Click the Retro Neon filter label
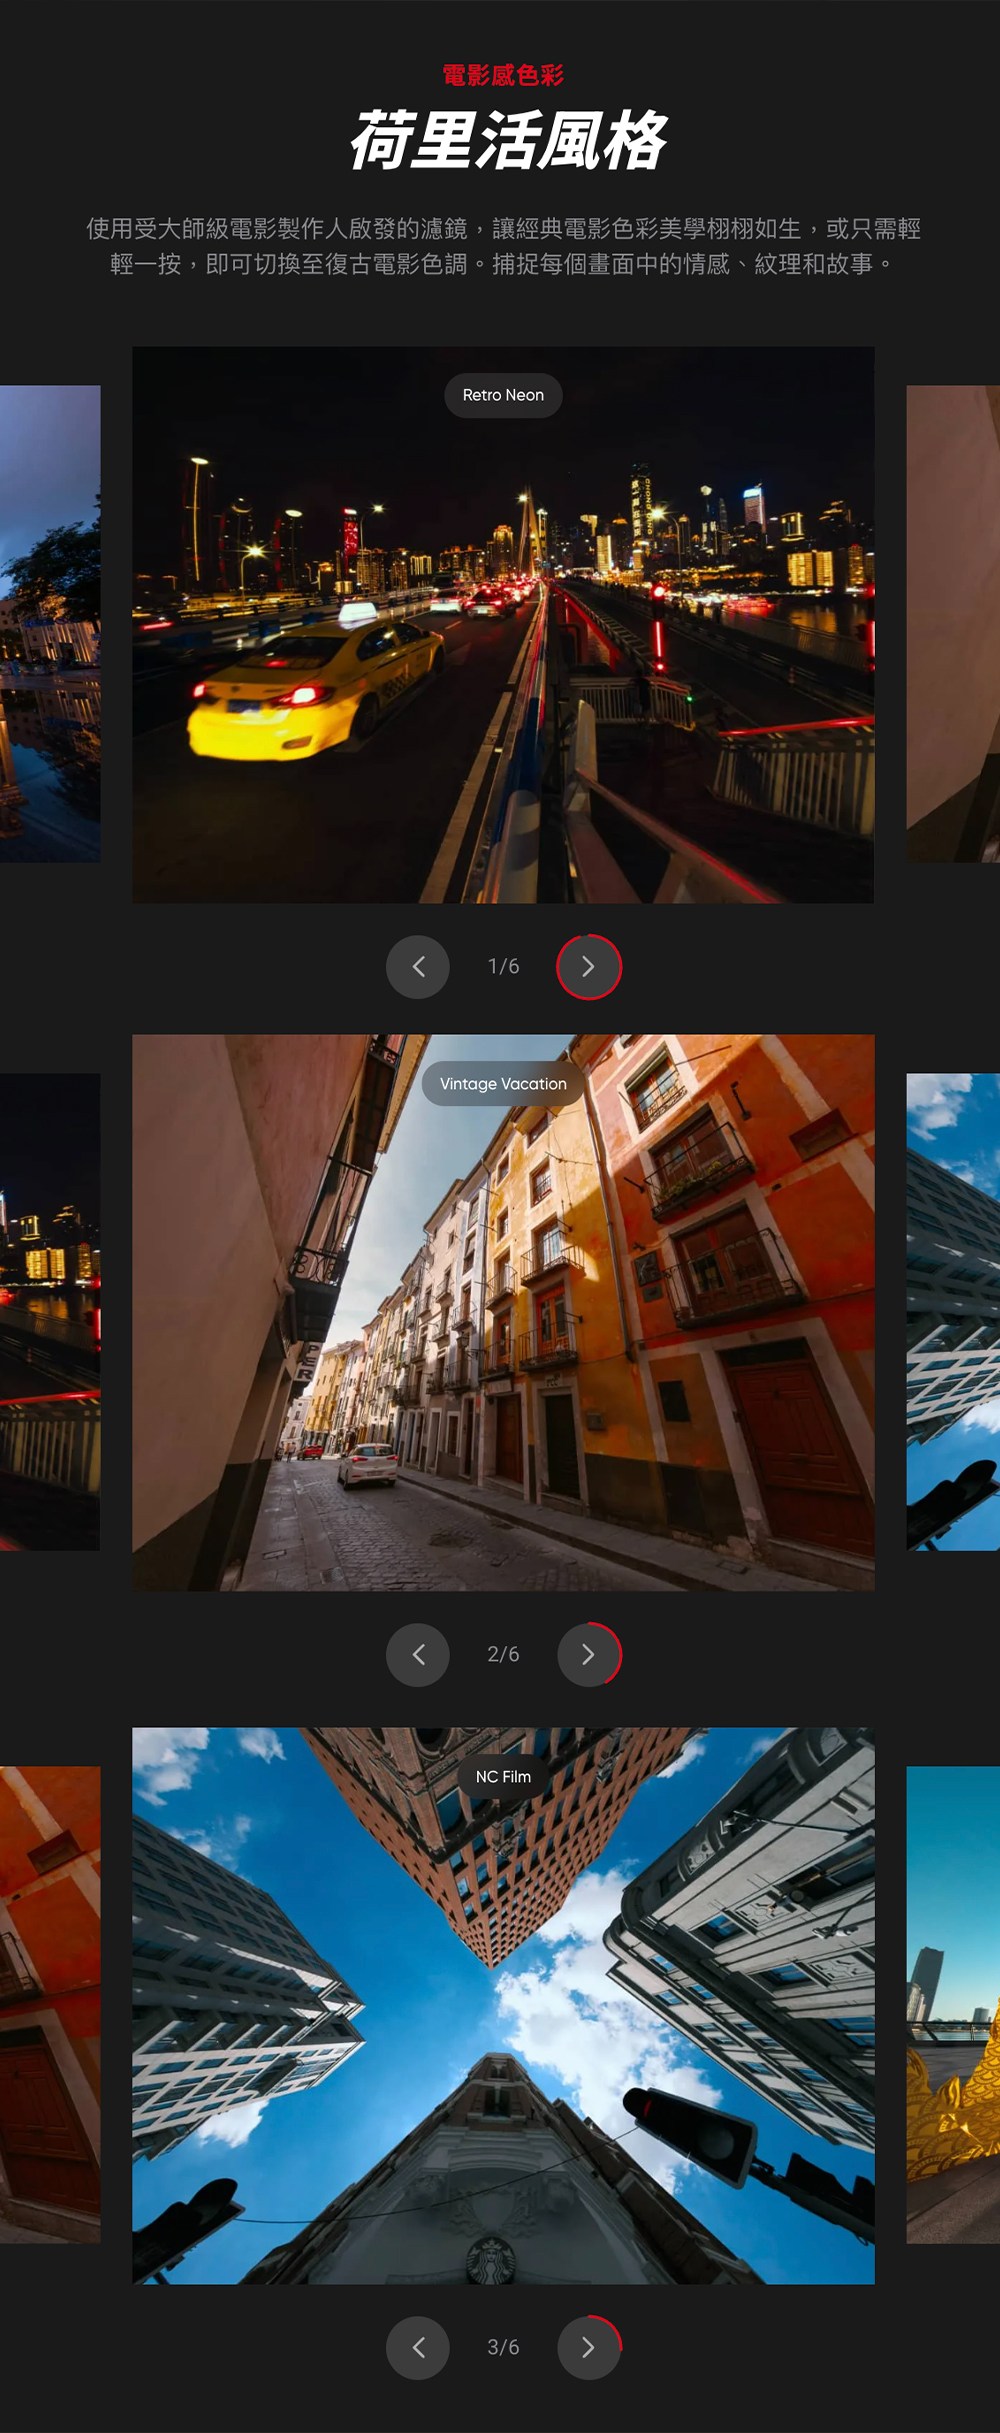 pos(503,395)
